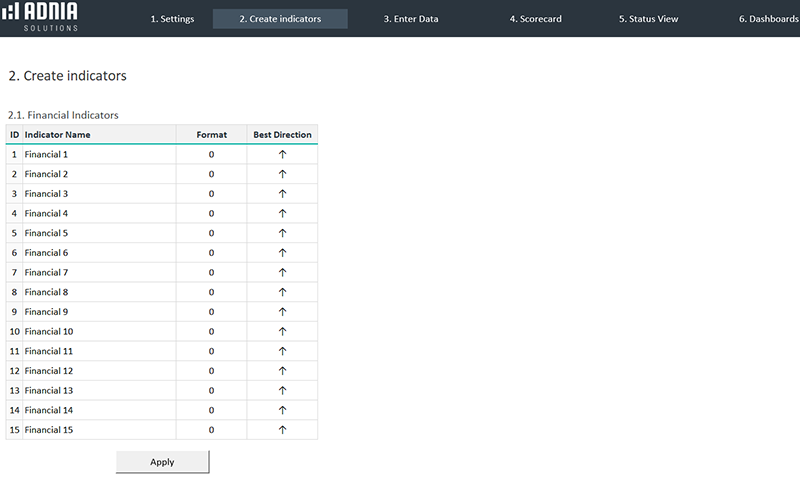This screenshot has height=483, width=800.
Task: Switch to the 3. Enter Data tab
Action: point(410,19)
